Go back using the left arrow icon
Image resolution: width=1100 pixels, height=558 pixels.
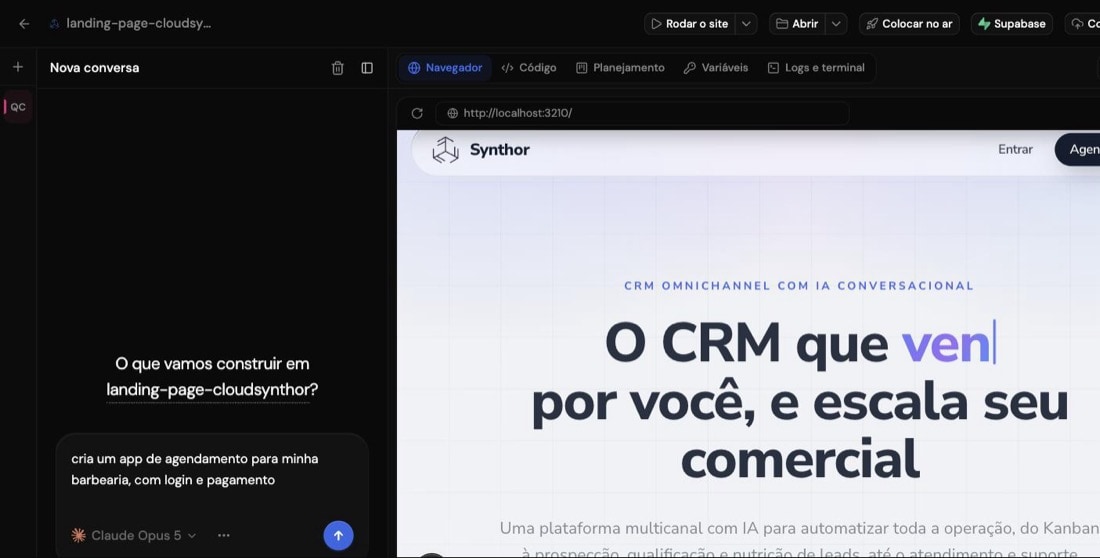coord(24,24)
